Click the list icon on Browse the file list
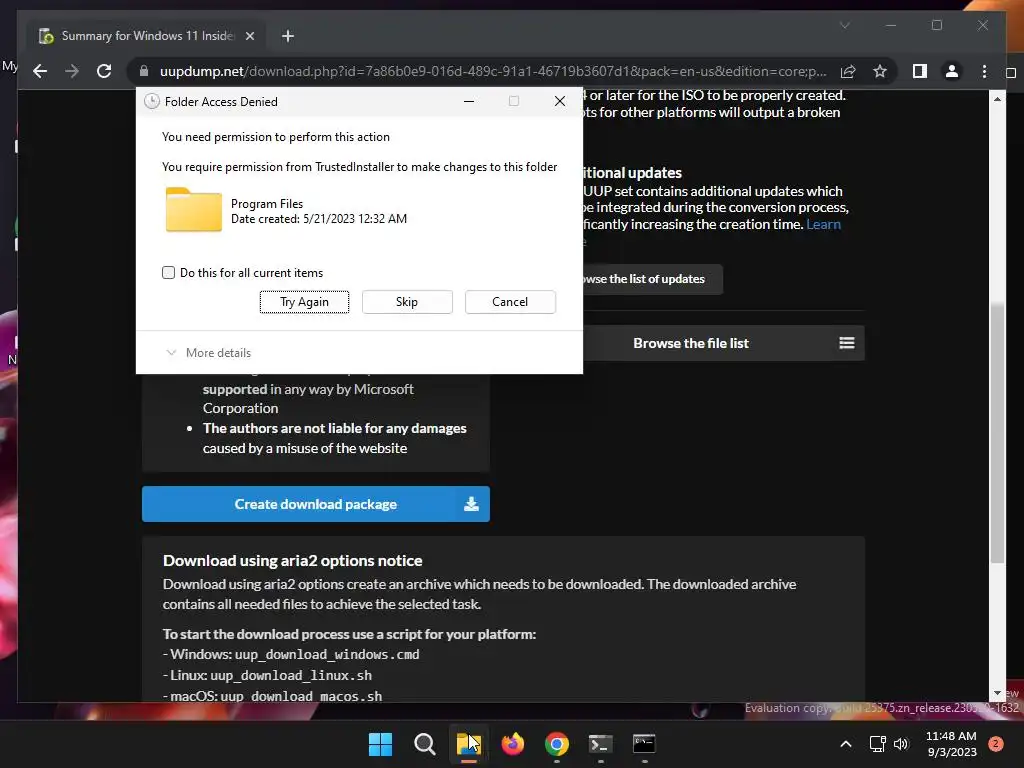The height and width of the screenshot is (768, 1024). tap(847, 343)
